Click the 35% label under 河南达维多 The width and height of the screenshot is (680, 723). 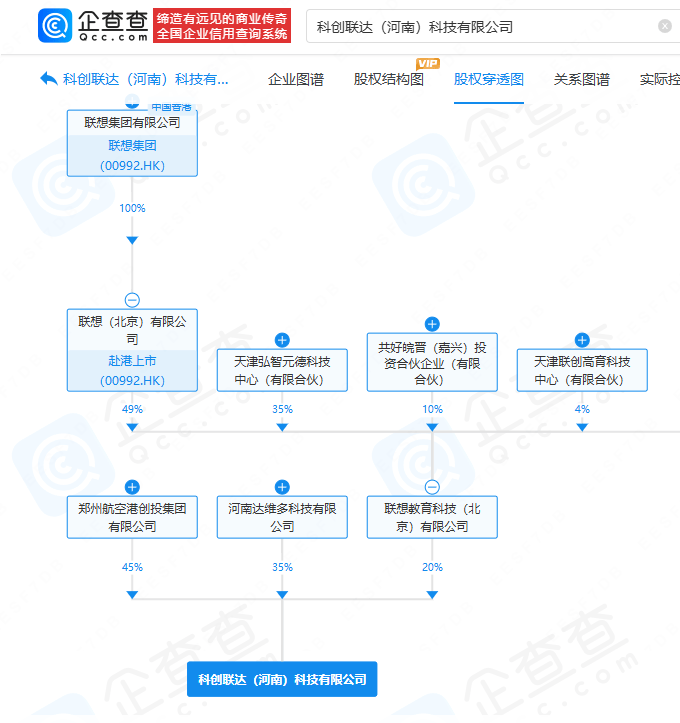(x=282, y=567)
